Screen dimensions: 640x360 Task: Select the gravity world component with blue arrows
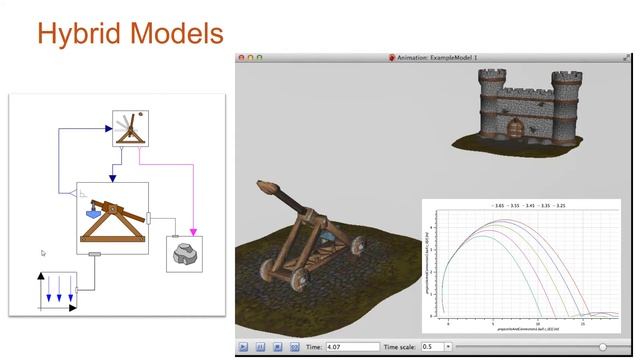58,291
